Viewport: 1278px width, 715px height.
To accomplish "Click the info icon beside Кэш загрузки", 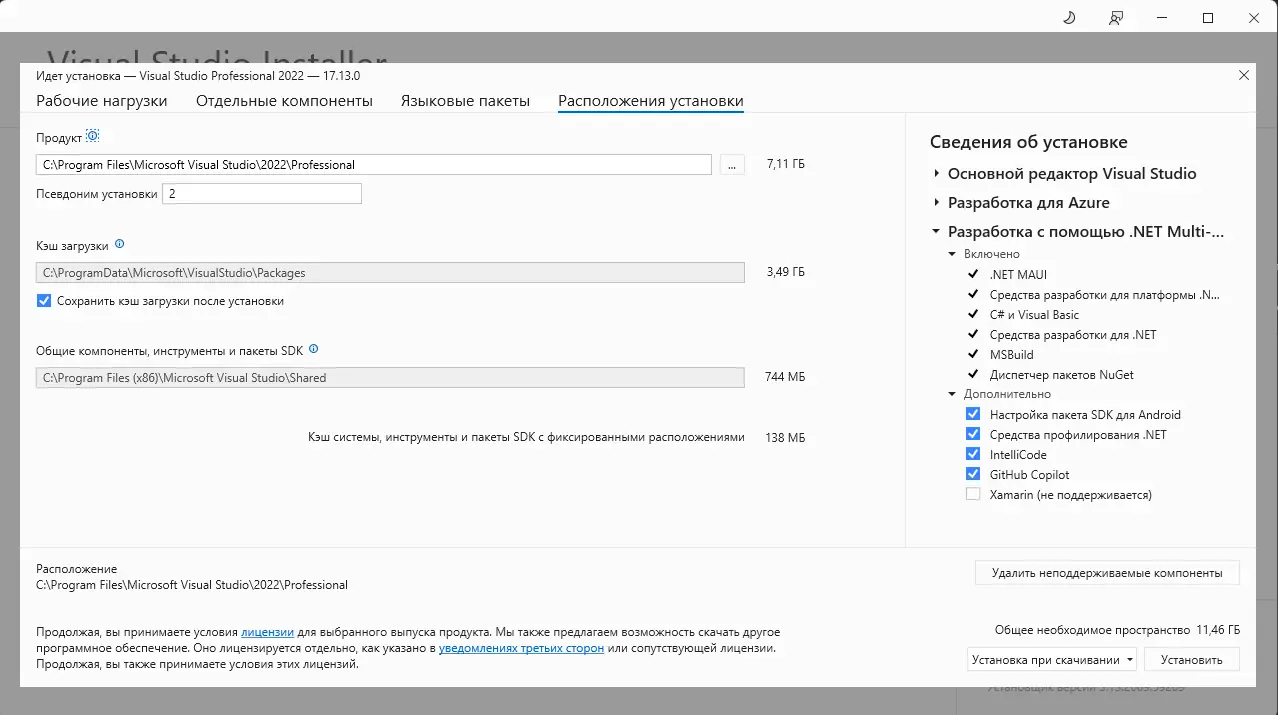I will (119, 243).
